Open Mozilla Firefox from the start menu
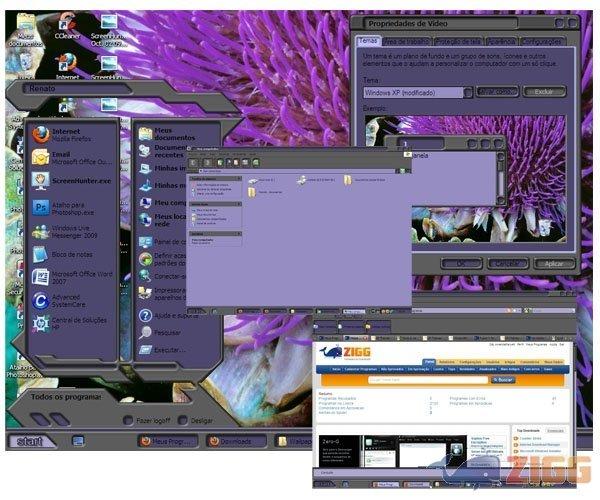The height and width of the screenshot is (500, 600). (x=72, y=135)
